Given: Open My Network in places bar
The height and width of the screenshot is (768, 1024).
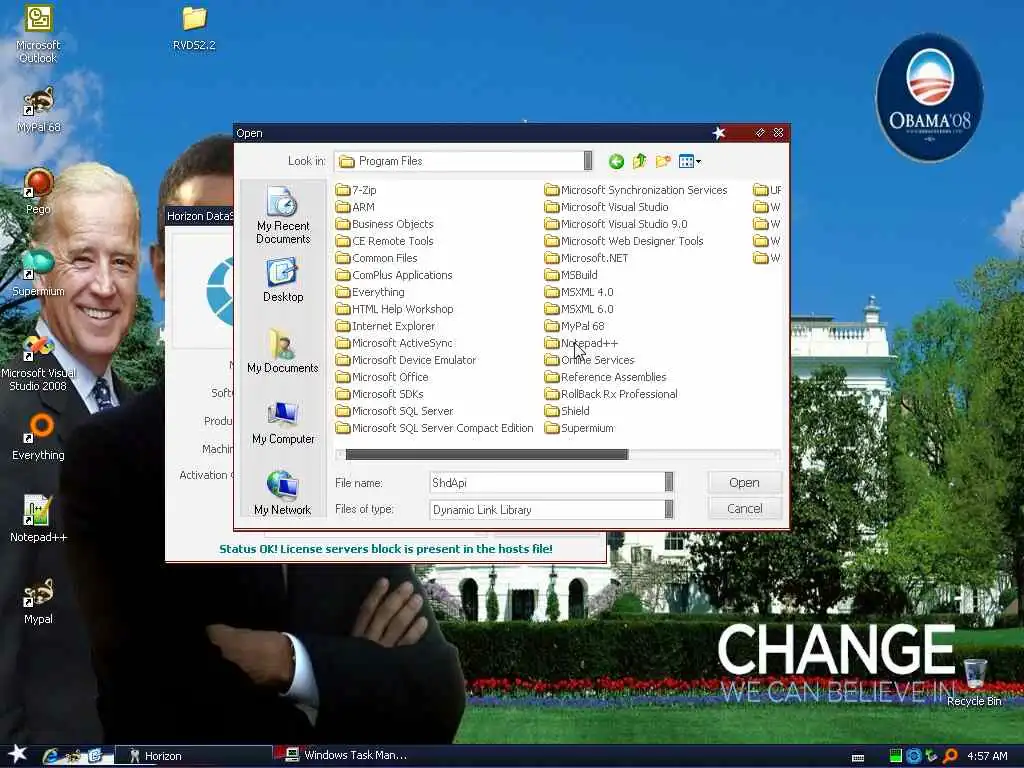Looking at the screenshot, I should [x=283, y=493].
